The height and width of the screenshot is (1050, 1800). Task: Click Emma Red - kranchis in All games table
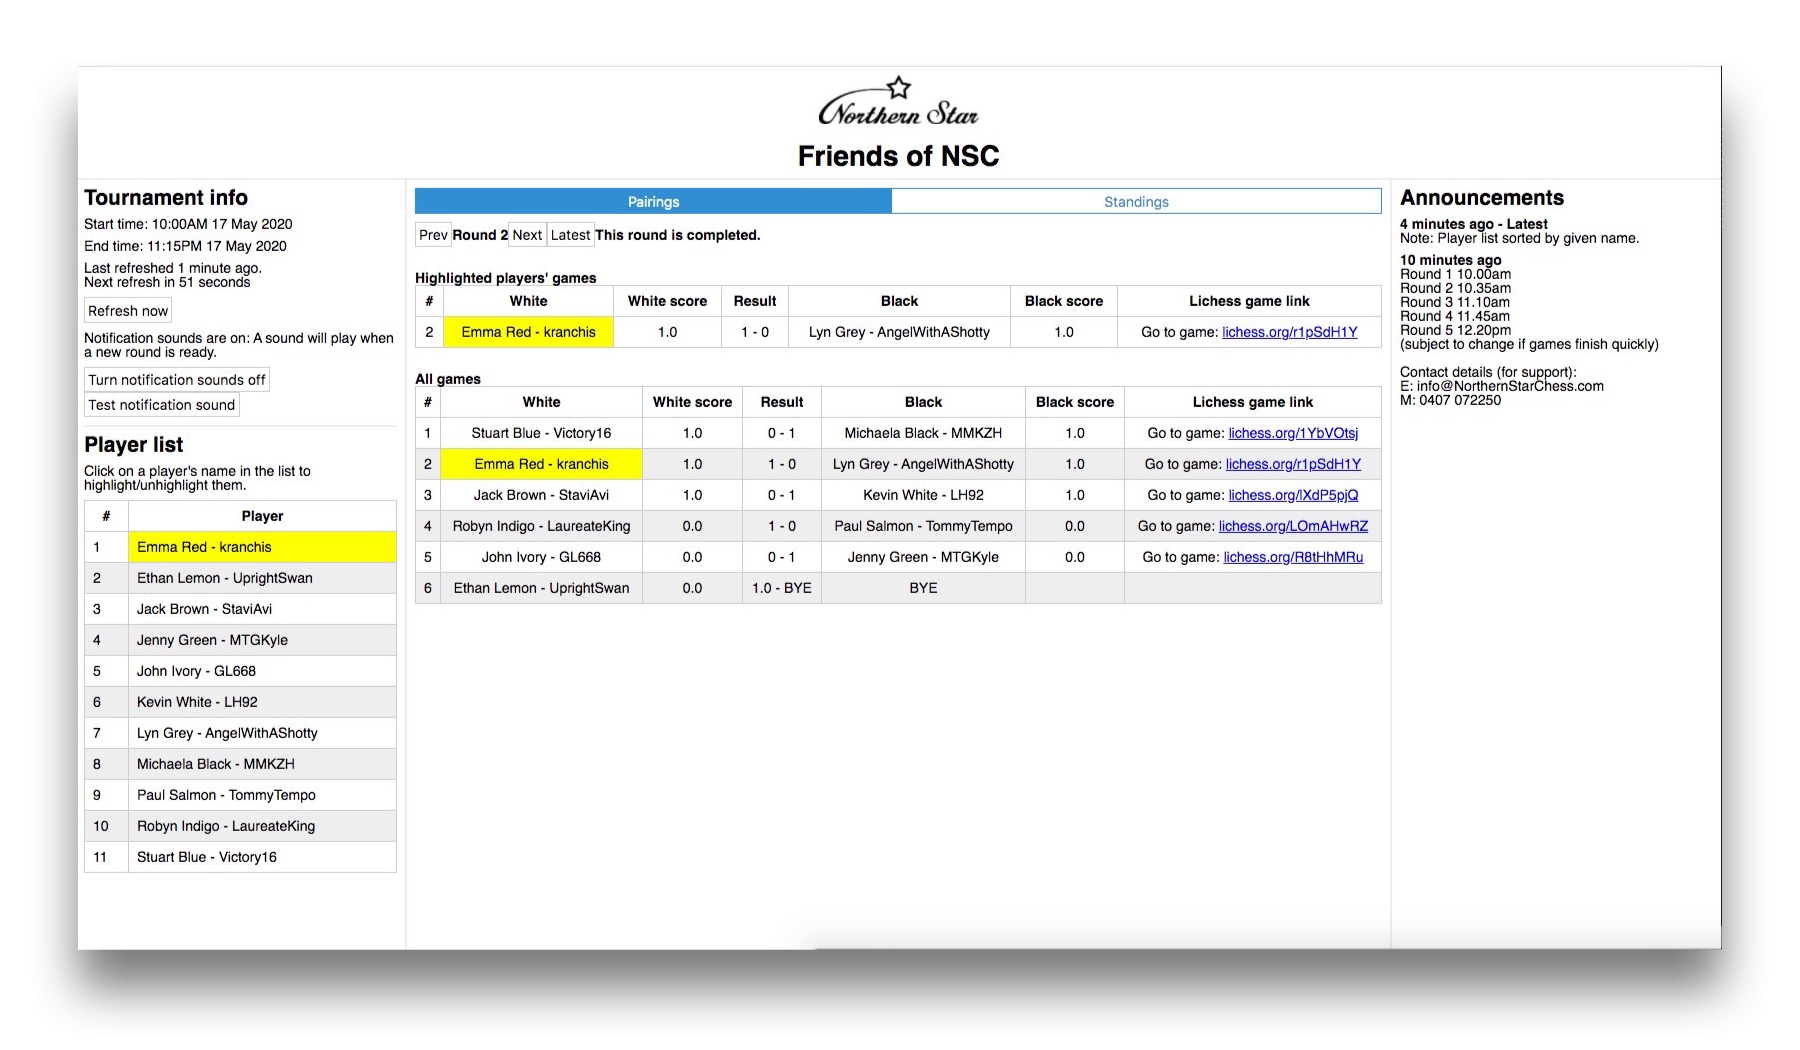(541, 464)
